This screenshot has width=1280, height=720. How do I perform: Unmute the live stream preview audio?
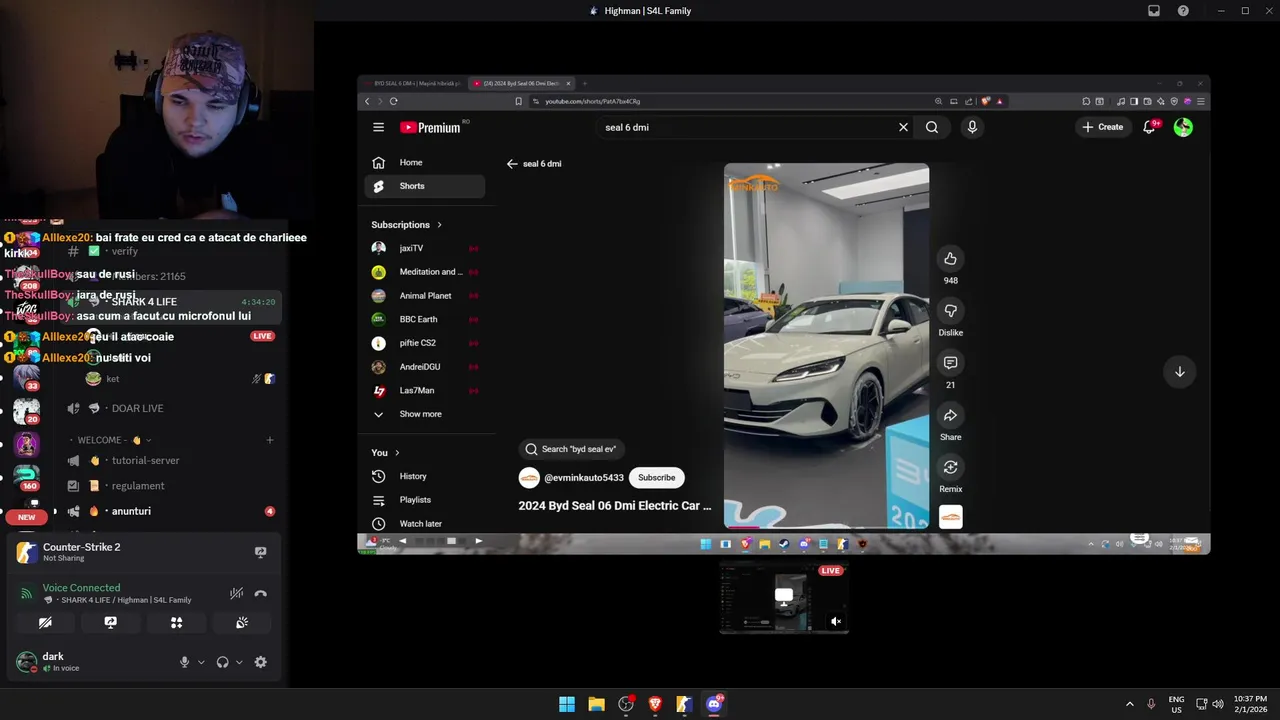pos(836,621)
